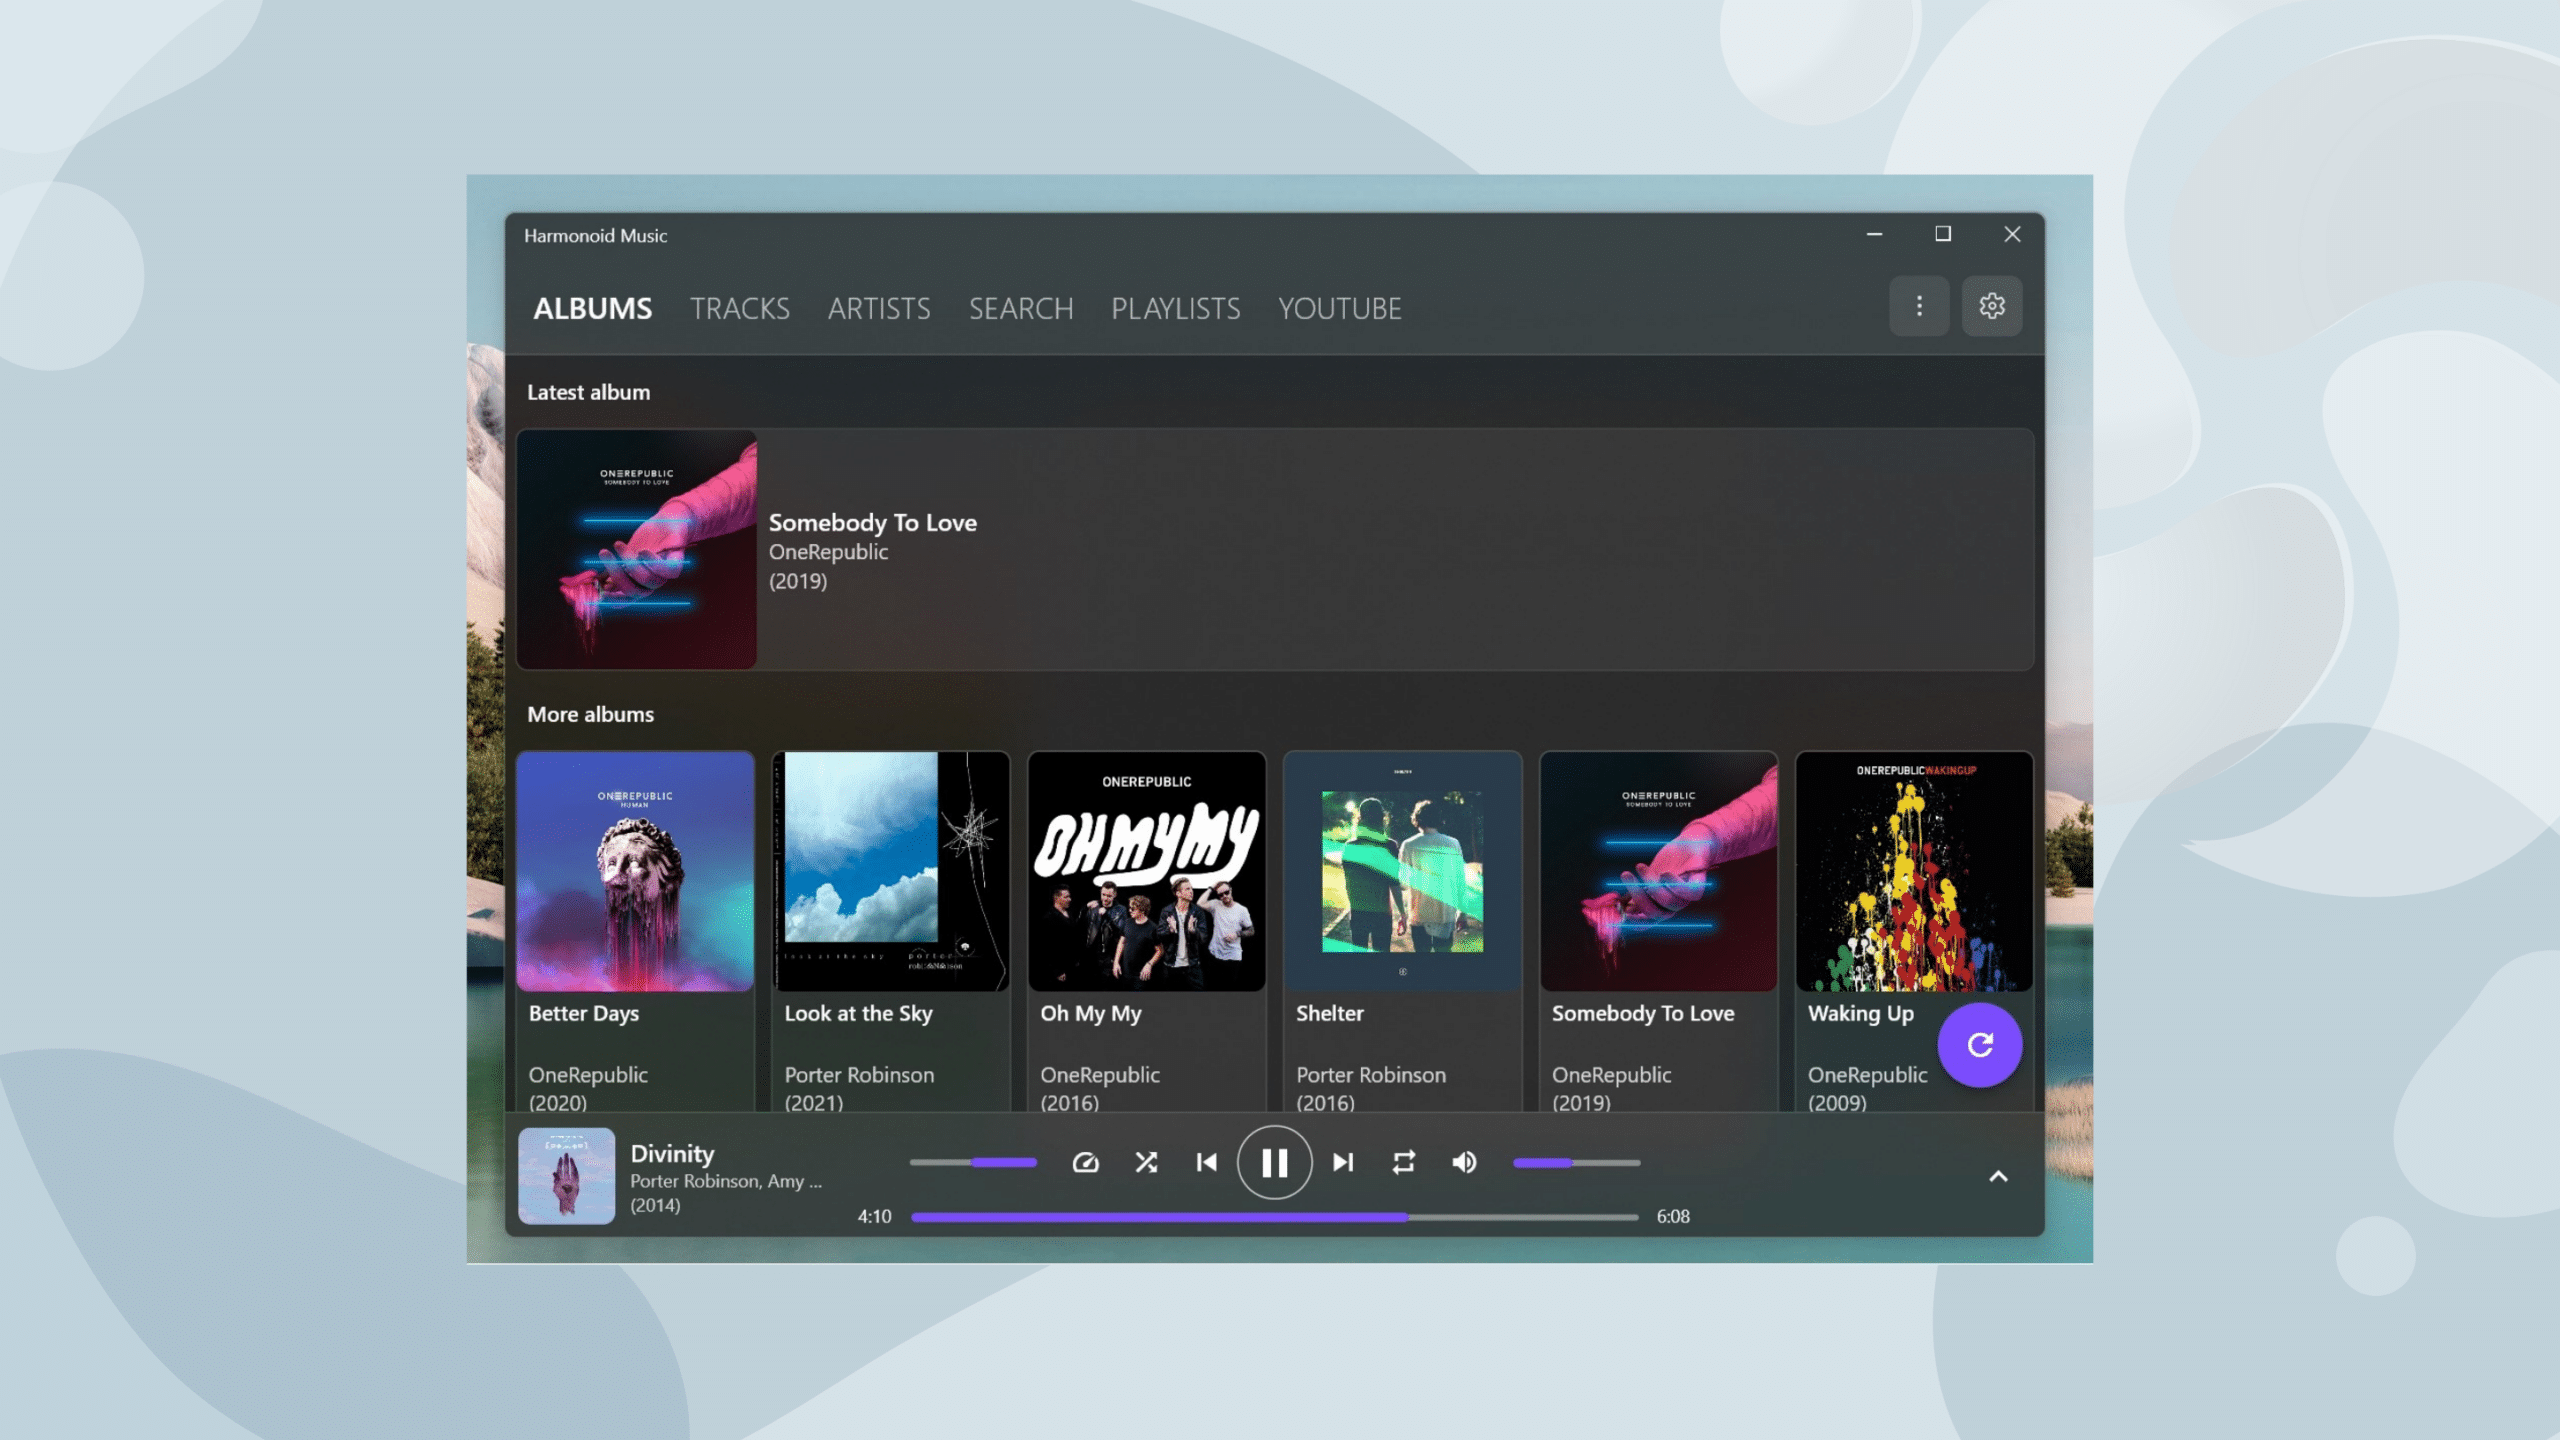Click the "More albums" heading
Image resolution: width=2560 pixels, height=1440 pixels.
(590, 714)
